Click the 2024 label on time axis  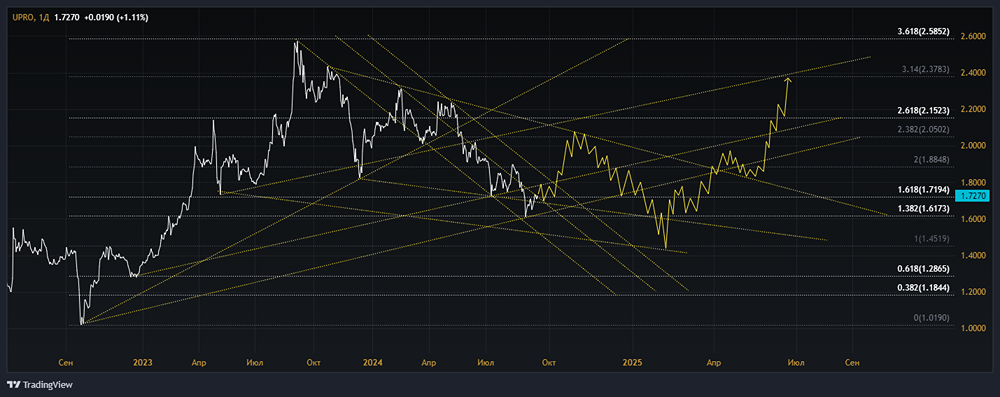(372, 363)
